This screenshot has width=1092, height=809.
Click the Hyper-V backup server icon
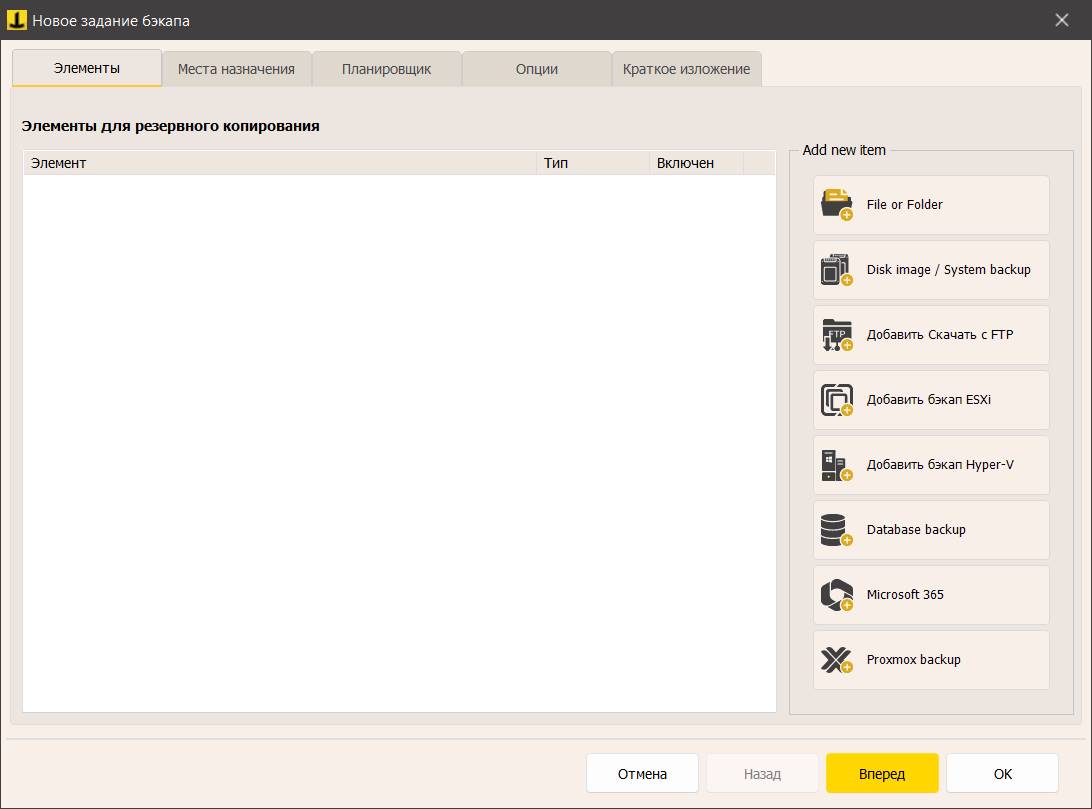point(836,465)
